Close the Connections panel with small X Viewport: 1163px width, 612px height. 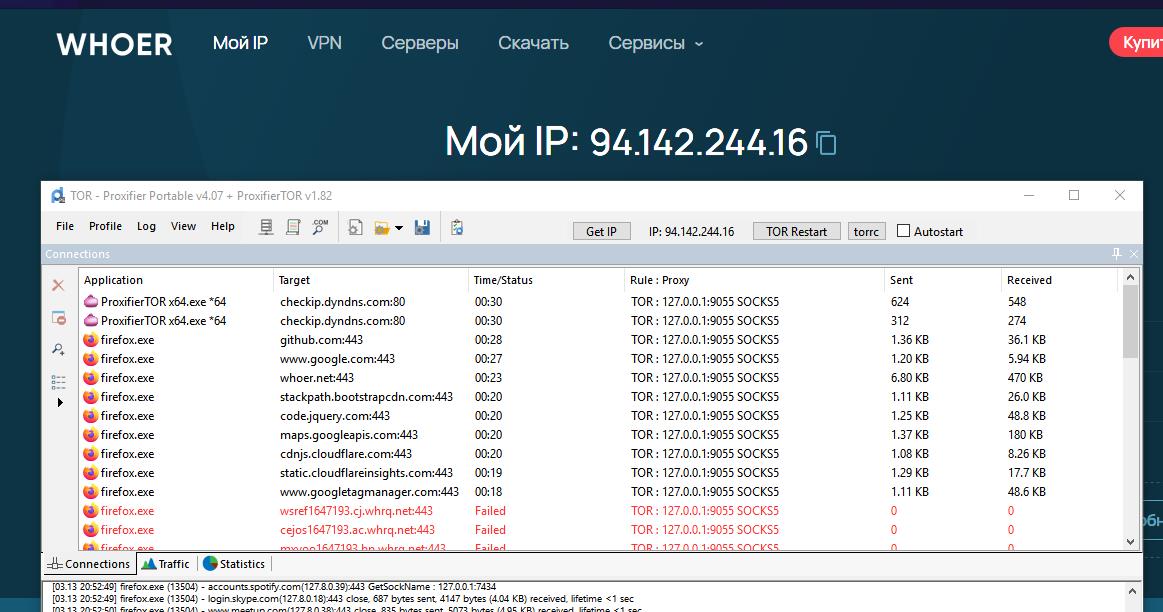pos(1133,254)
